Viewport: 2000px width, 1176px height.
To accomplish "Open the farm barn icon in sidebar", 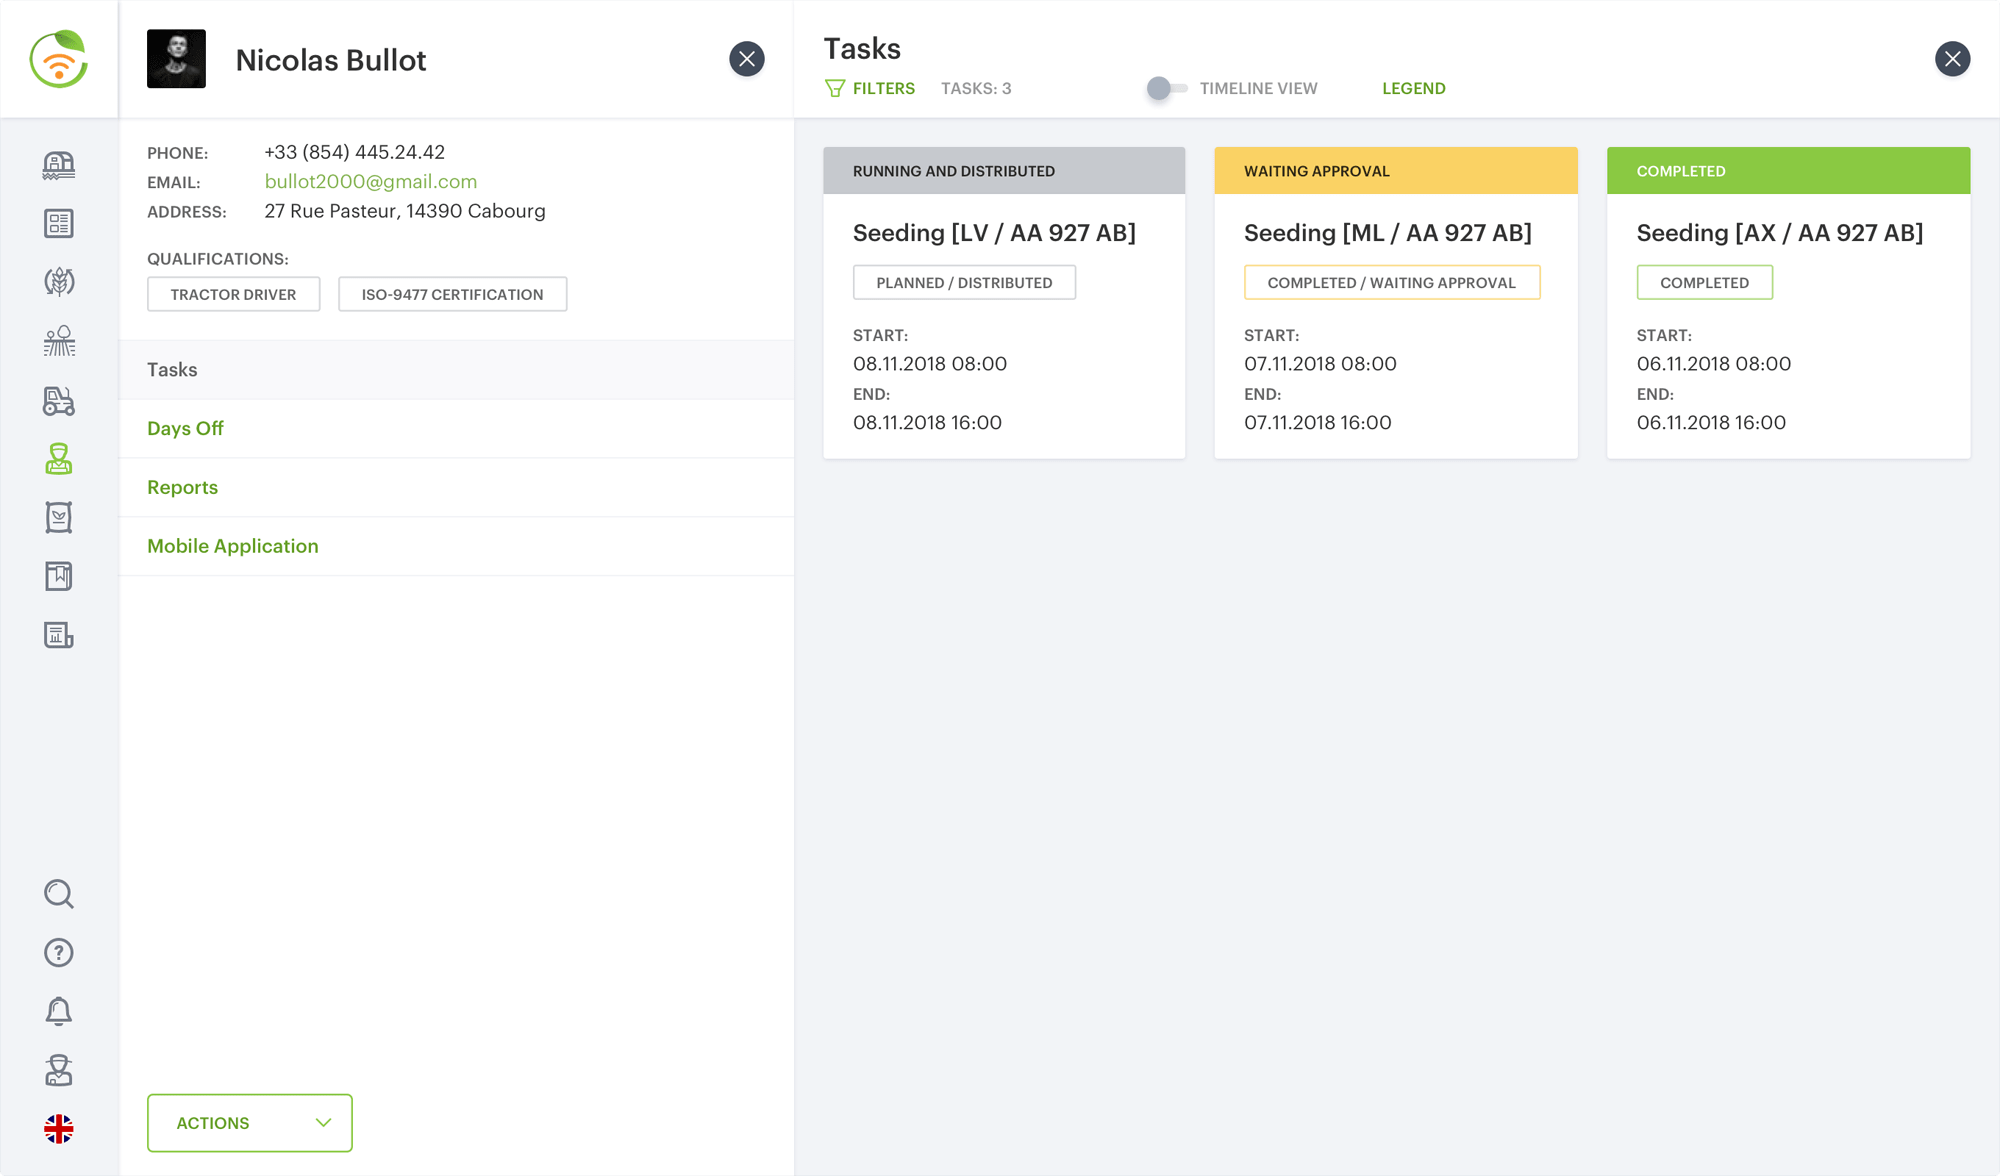I will (59, 165).
